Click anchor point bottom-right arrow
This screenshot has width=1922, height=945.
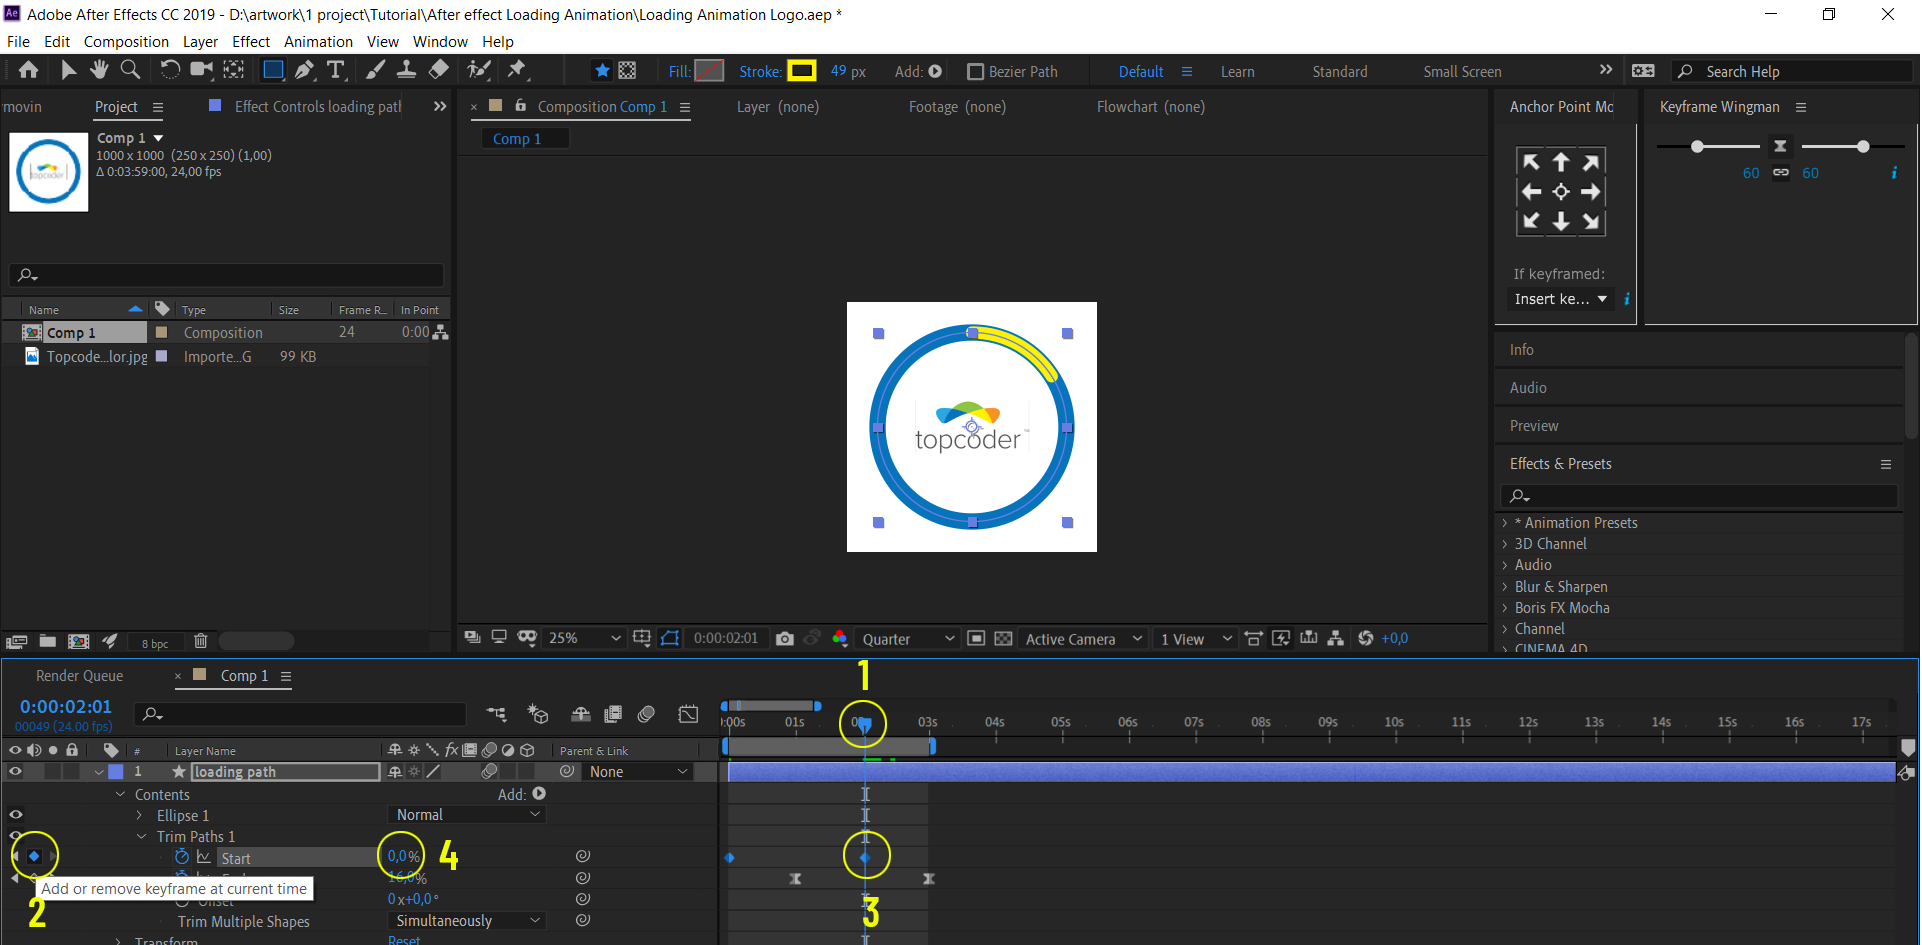tap(1591, 221)
